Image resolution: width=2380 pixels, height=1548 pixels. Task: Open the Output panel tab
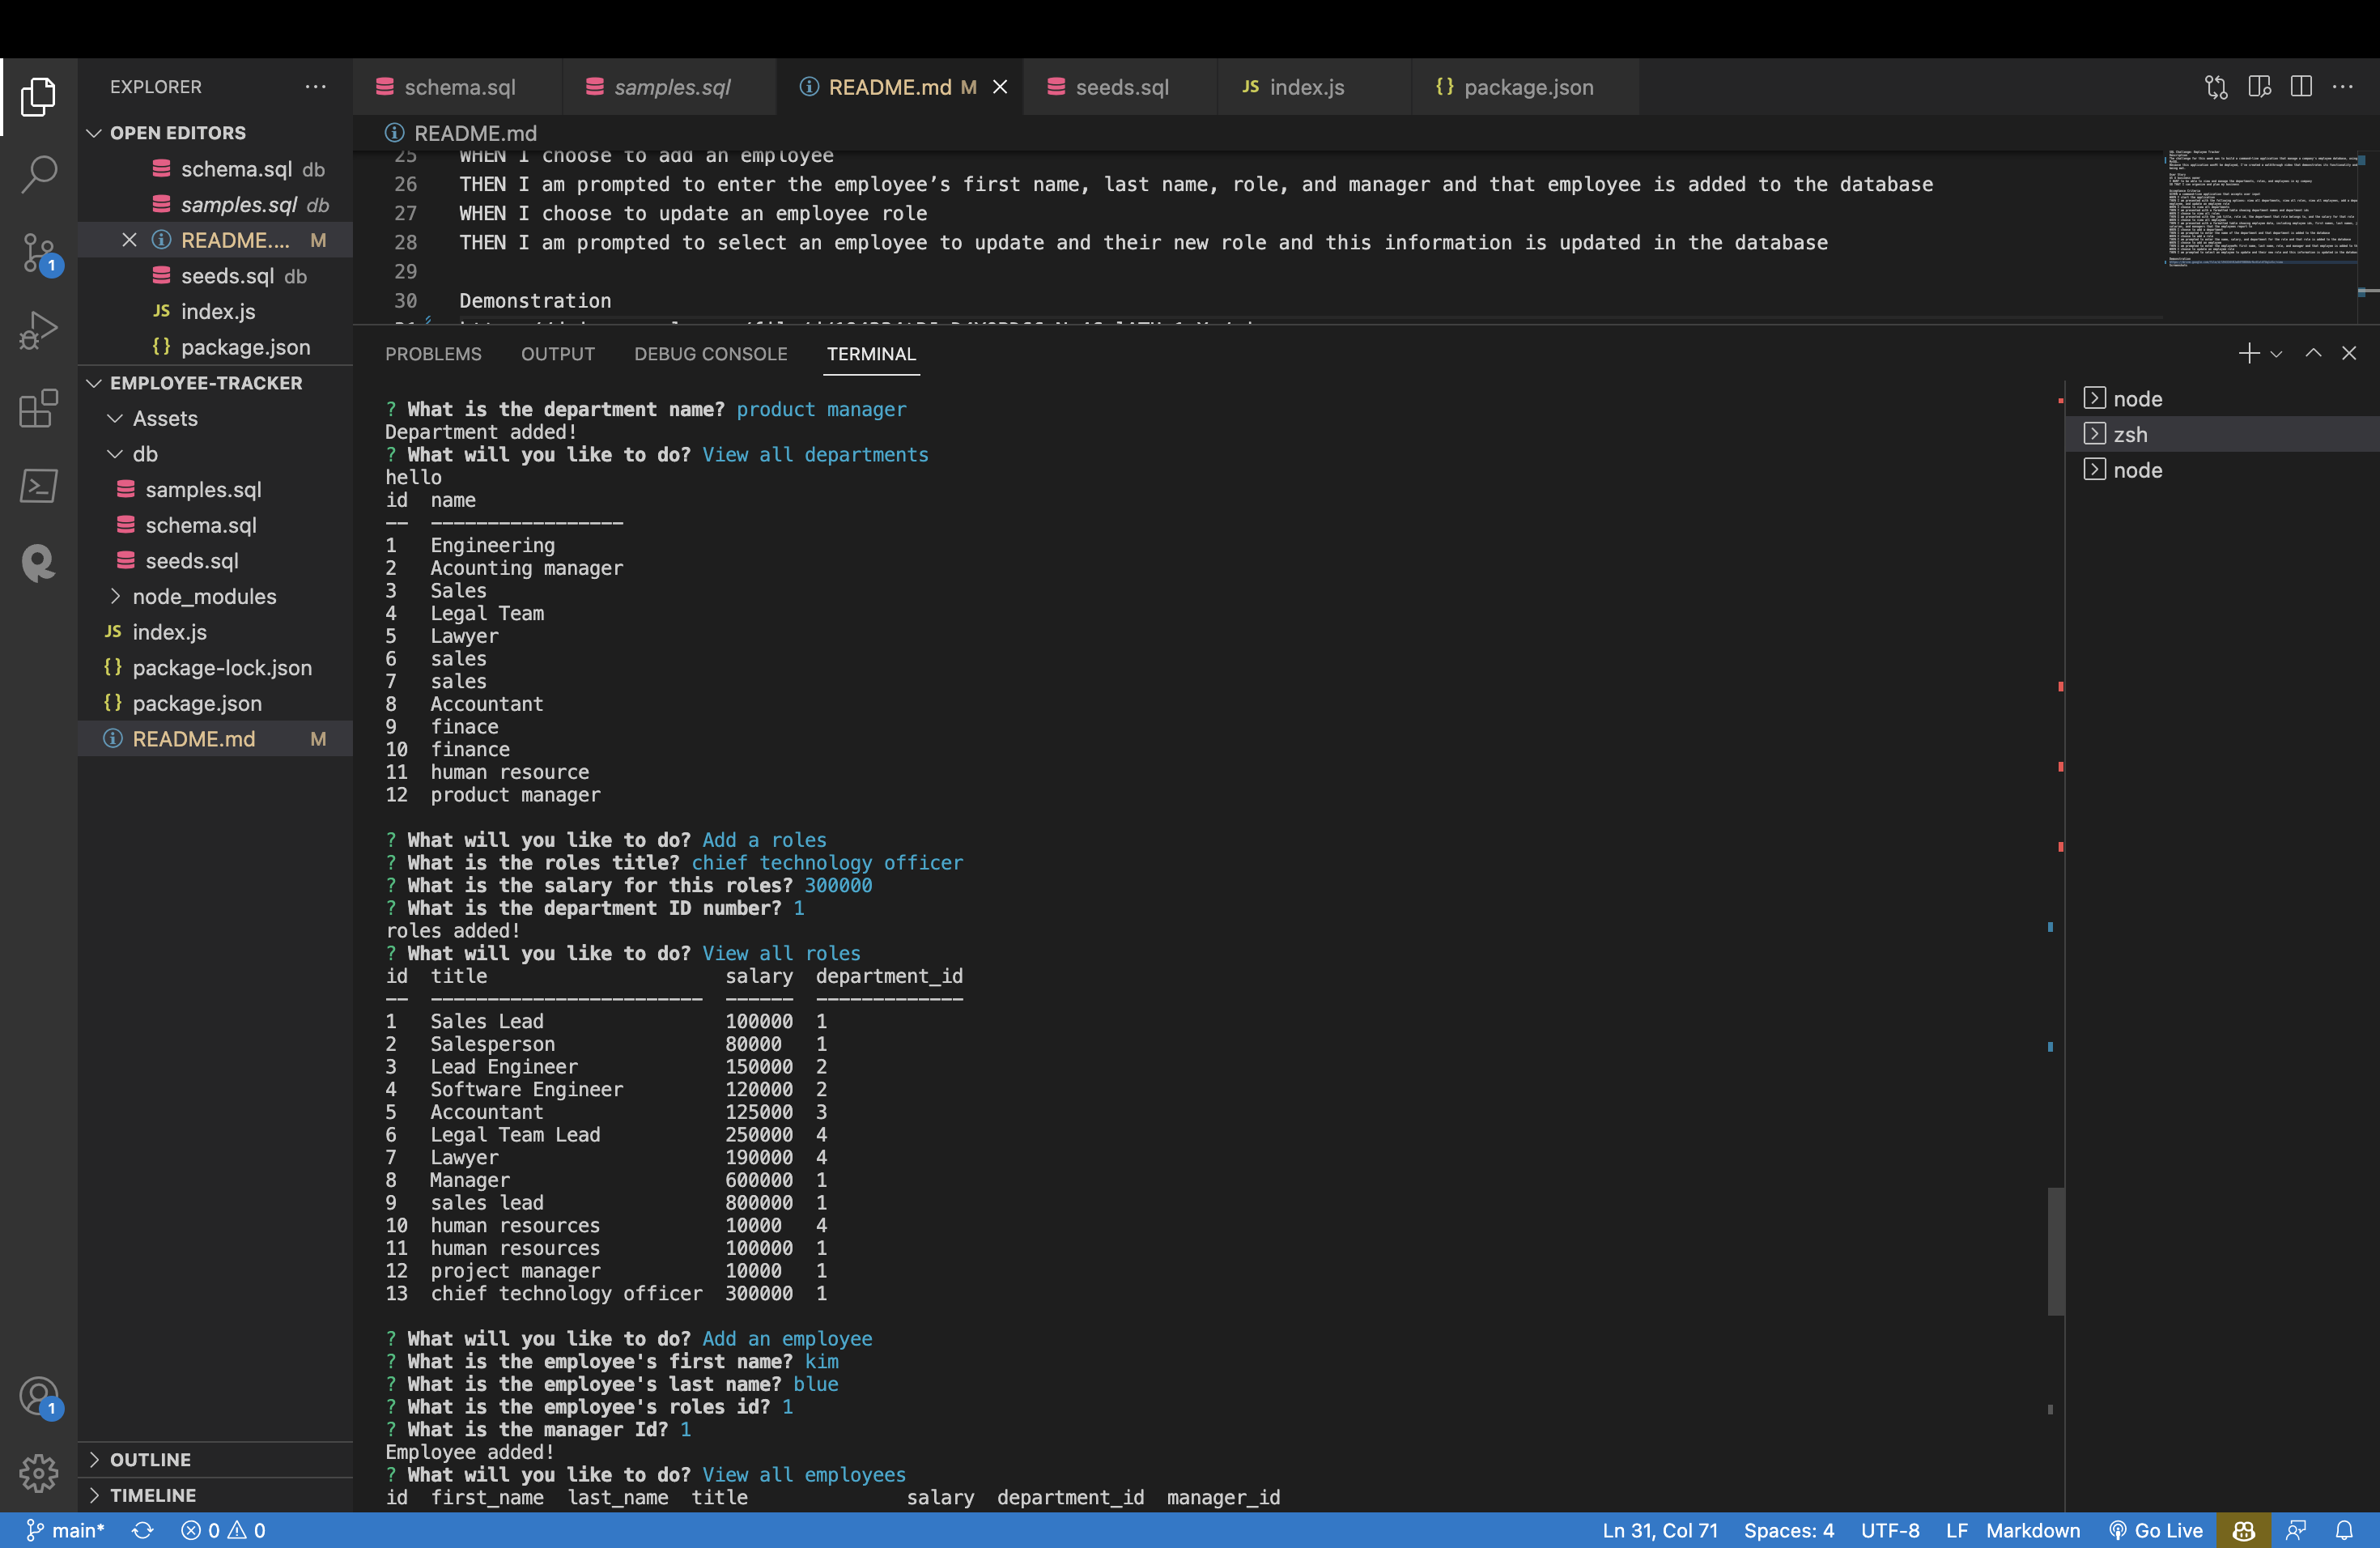pyautogui.click(x=557, y=354)
